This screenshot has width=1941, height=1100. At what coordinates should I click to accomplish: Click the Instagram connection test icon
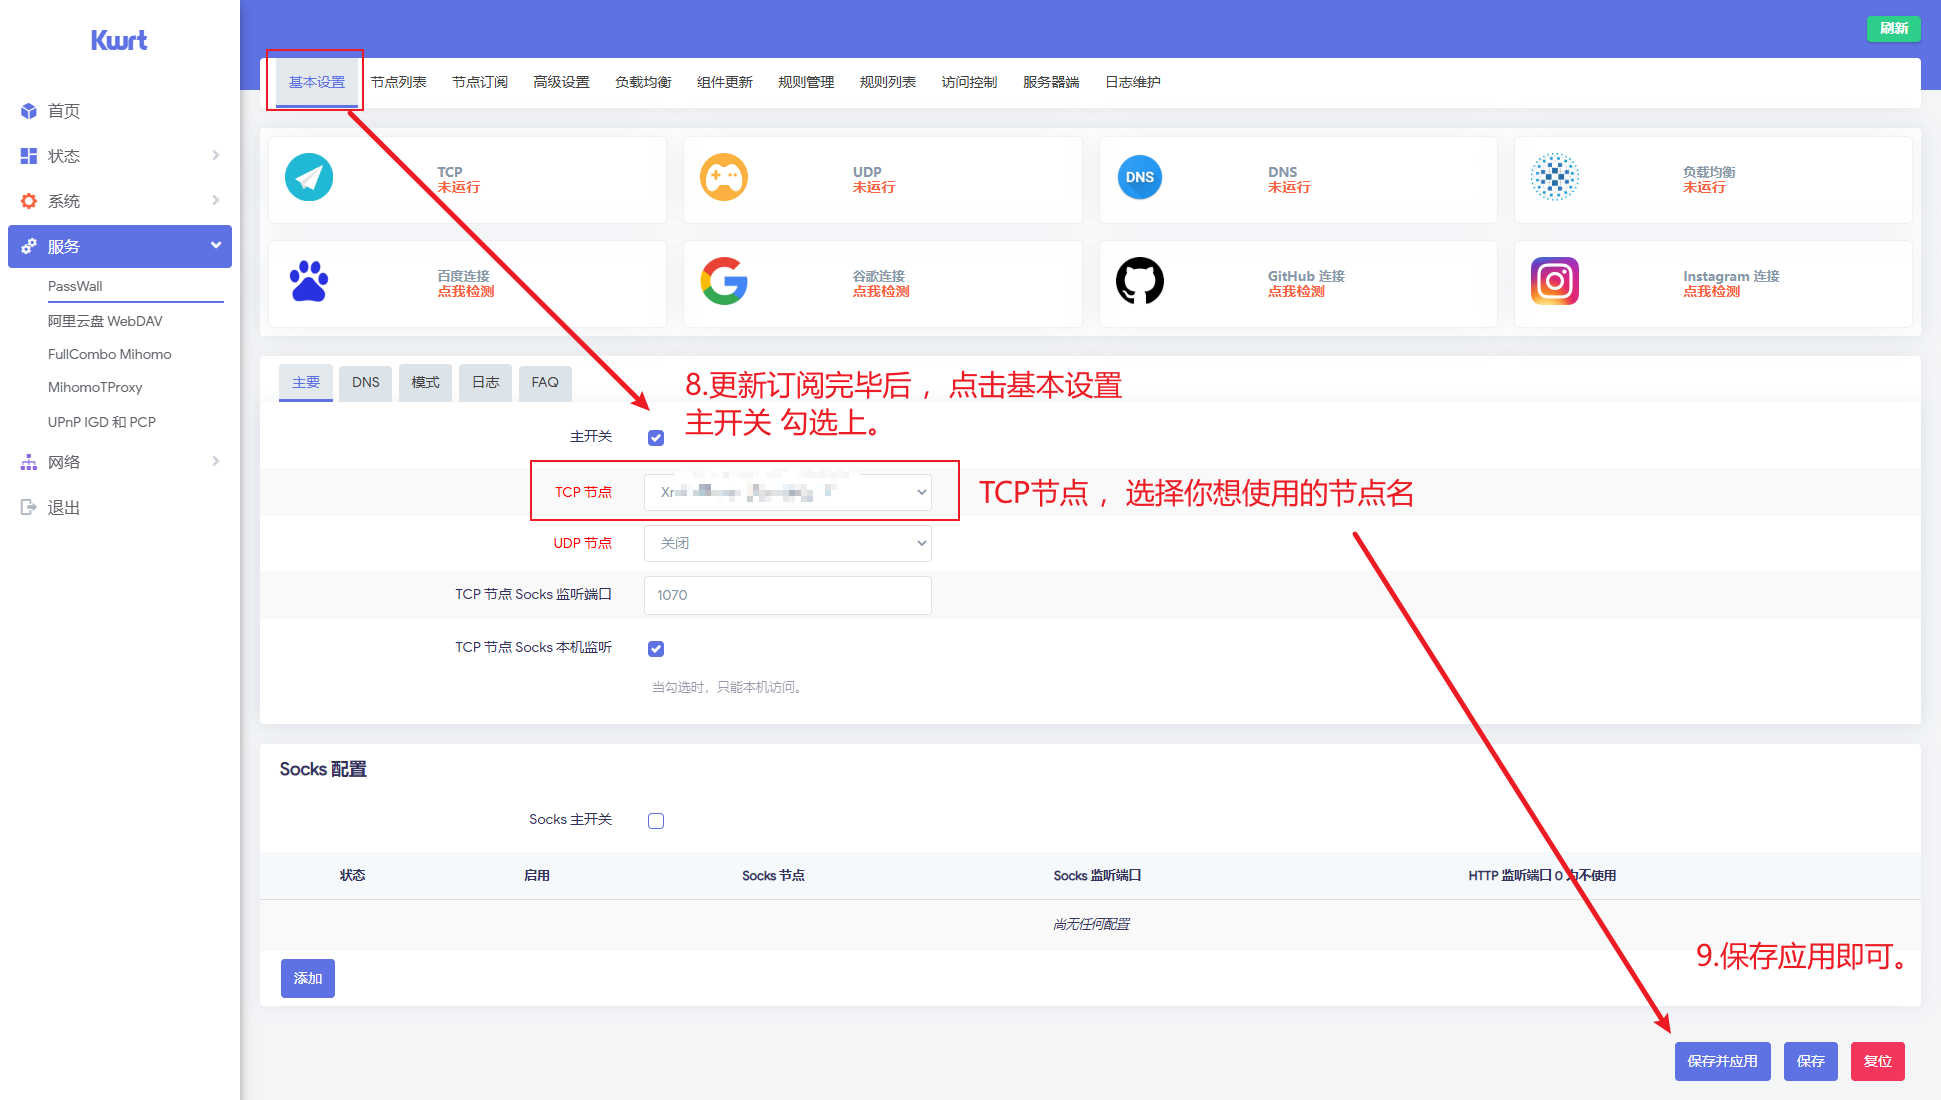(1554, 281)
